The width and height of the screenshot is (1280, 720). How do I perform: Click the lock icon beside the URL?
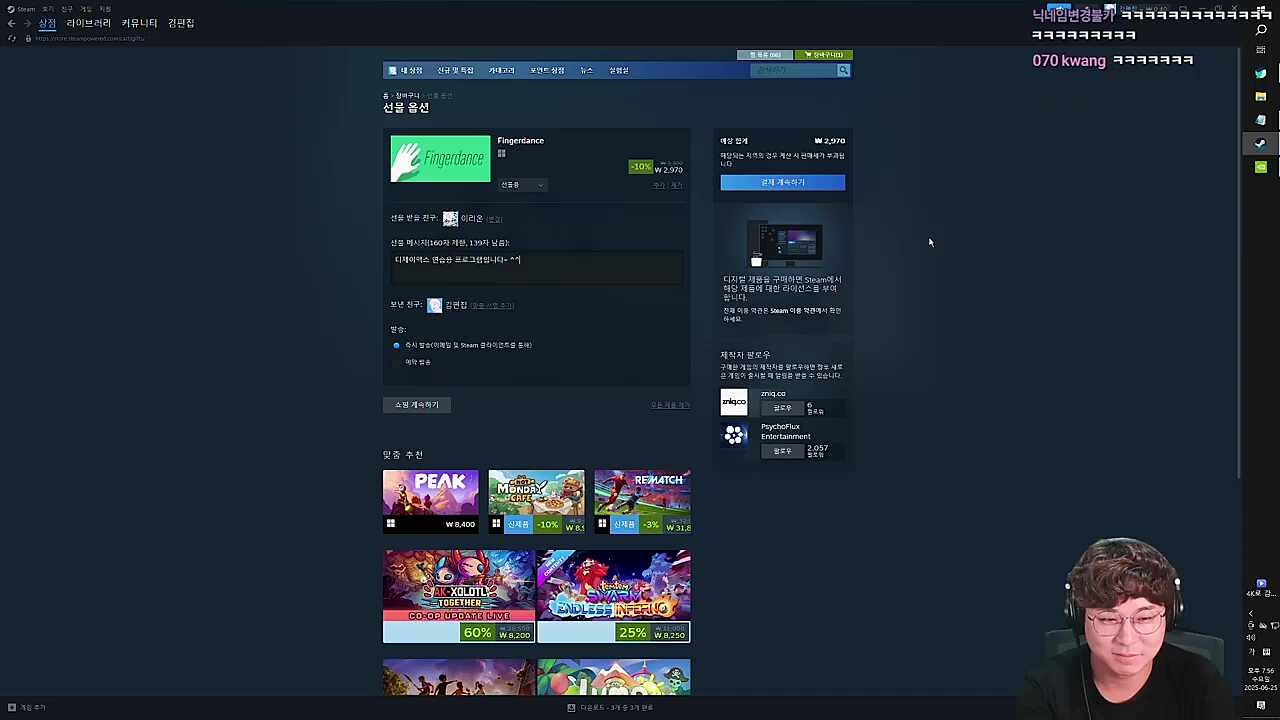pyautogui.click(x=28, y=38)
